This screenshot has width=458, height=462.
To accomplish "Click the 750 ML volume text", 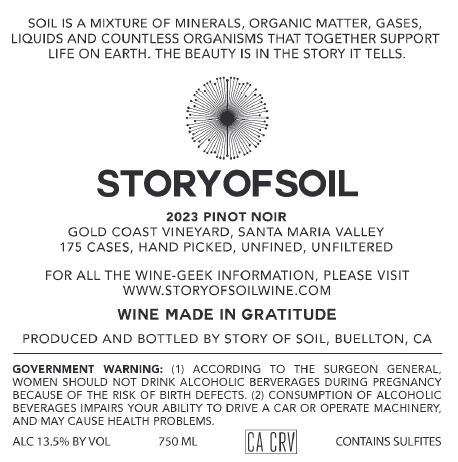I will (178, 442).
